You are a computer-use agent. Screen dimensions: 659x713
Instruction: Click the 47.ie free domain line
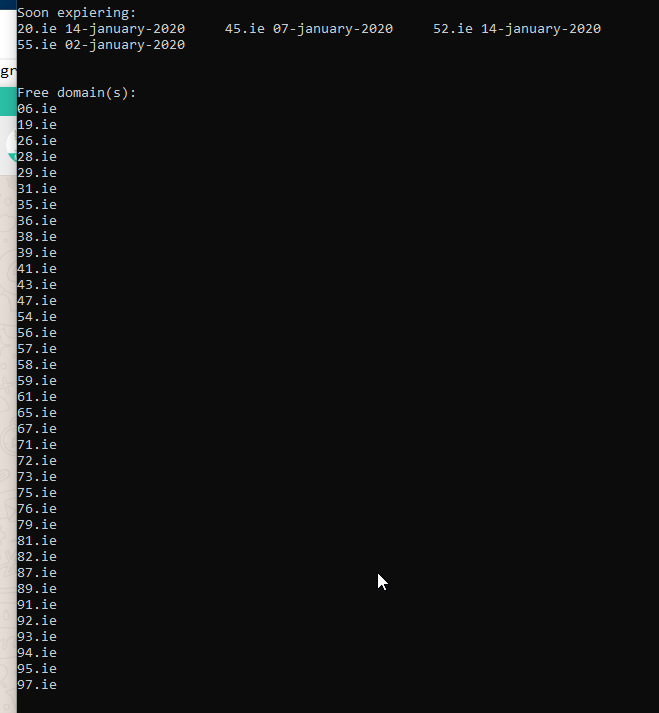pyautogui.click(x=37, y=301)
